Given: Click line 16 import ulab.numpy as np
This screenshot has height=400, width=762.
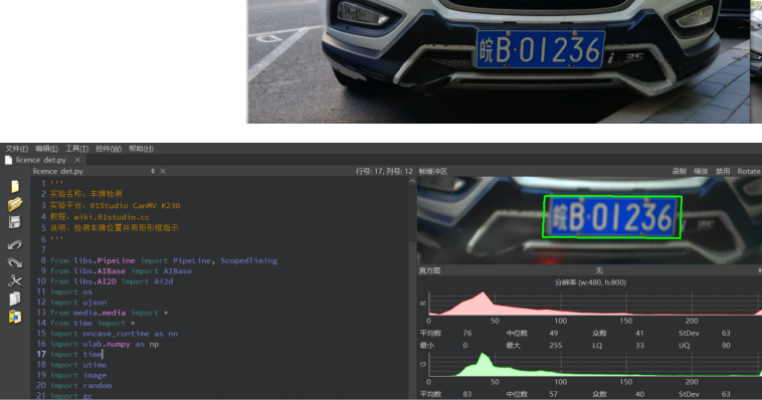Looking at the screenshot, I should 104,344.
